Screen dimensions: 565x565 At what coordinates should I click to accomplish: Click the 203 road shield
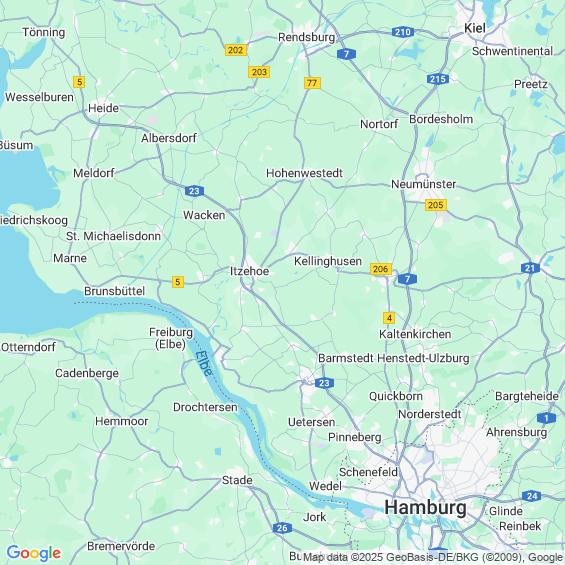(259, 72)
